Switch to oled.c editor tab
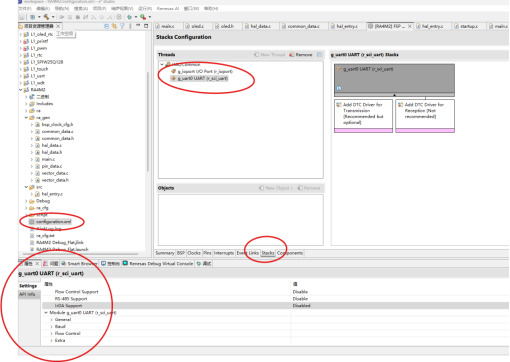Image resolution: width=510 pixels, height=362 pixels. point(197,26)
